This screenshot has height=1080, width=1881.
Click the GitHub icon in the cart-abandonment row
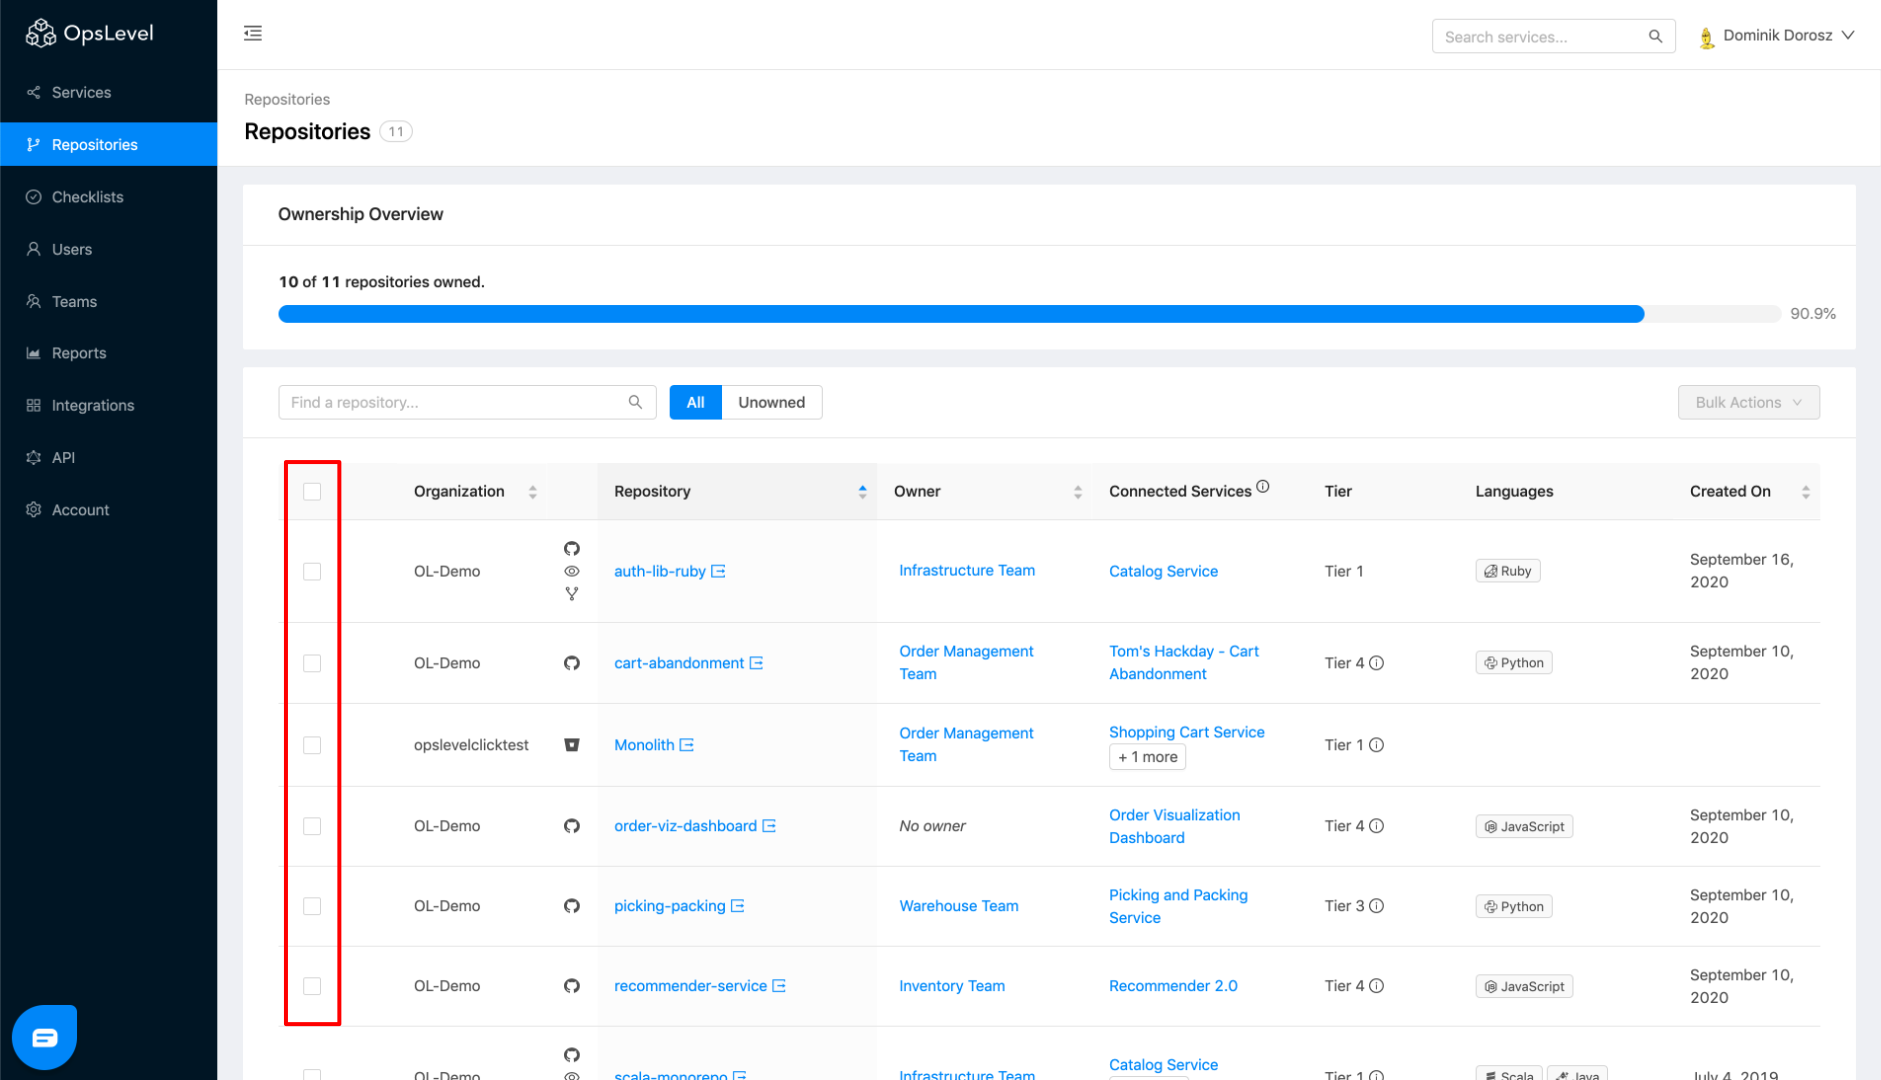[572, 663]
